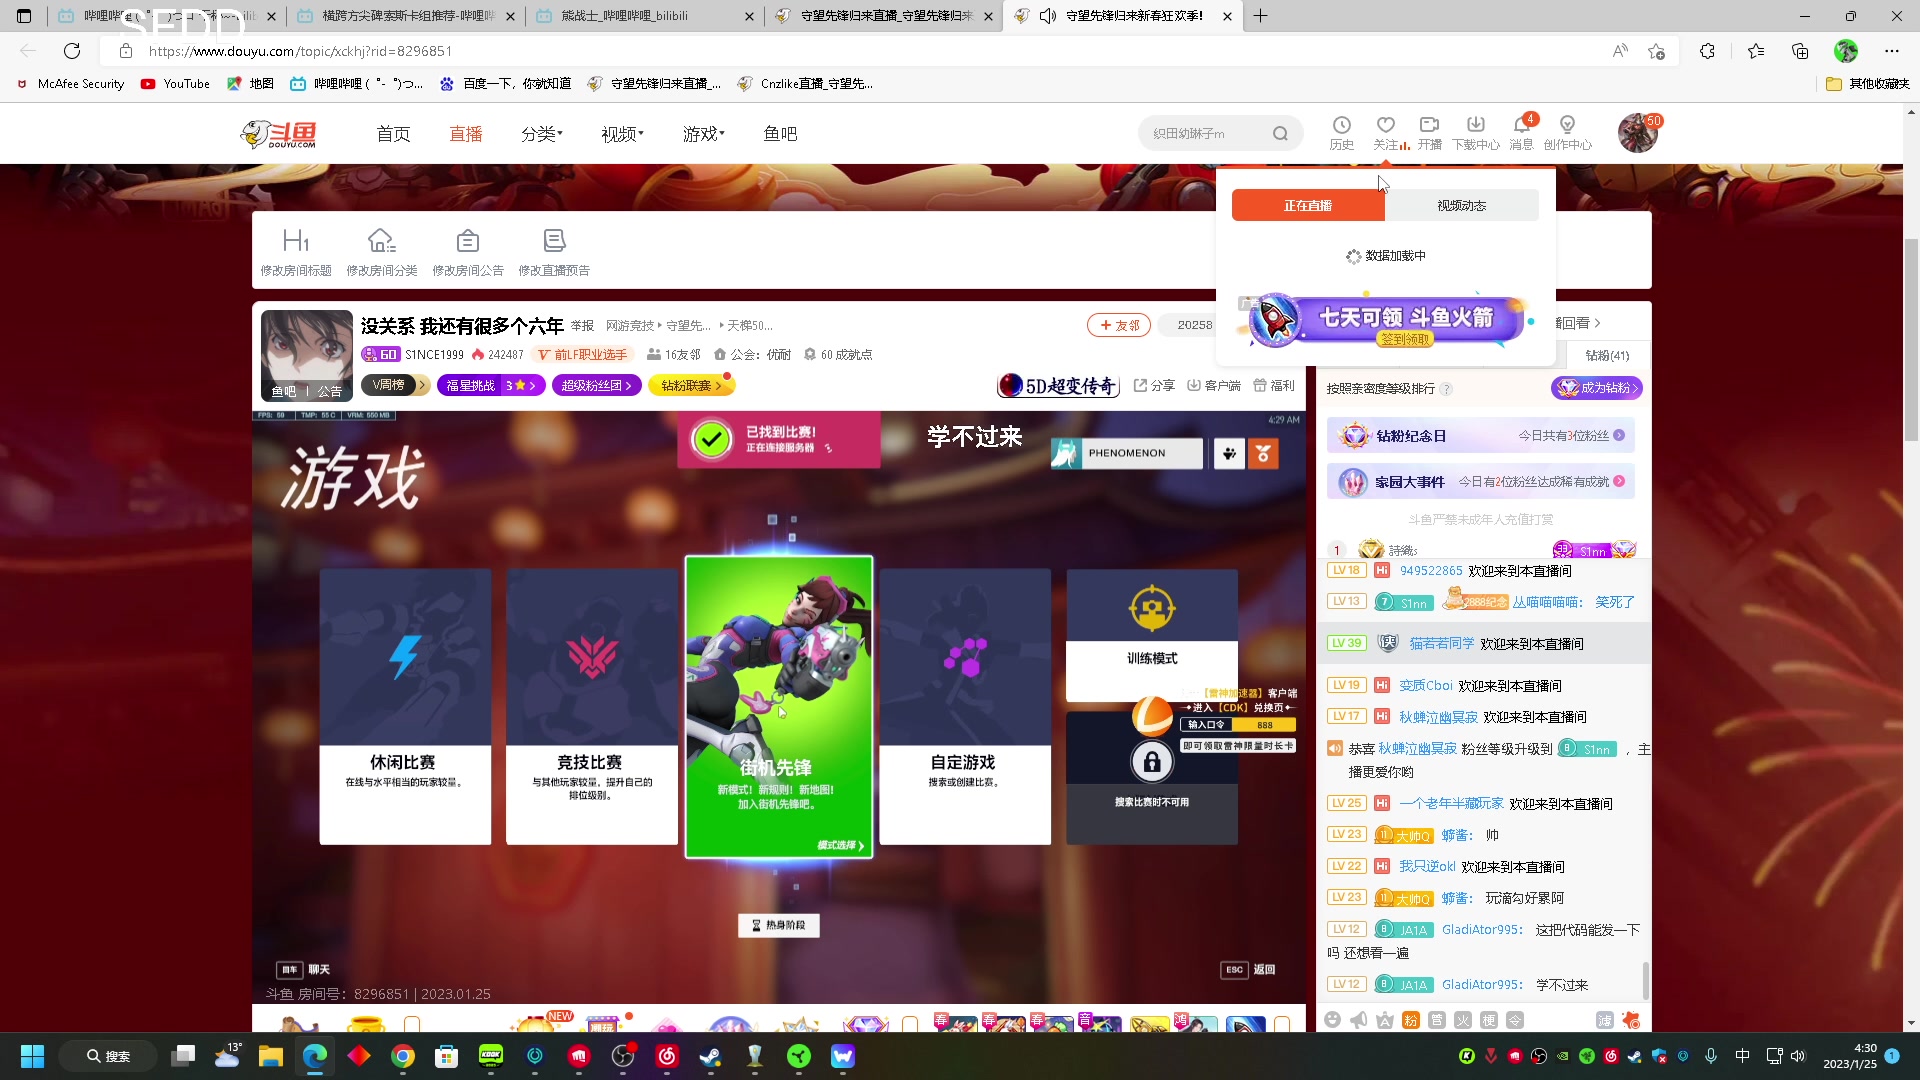Expand the 钻粉纪念日 entry arrow
Screen dimensions: 1920x1080
click(1619, 435)
